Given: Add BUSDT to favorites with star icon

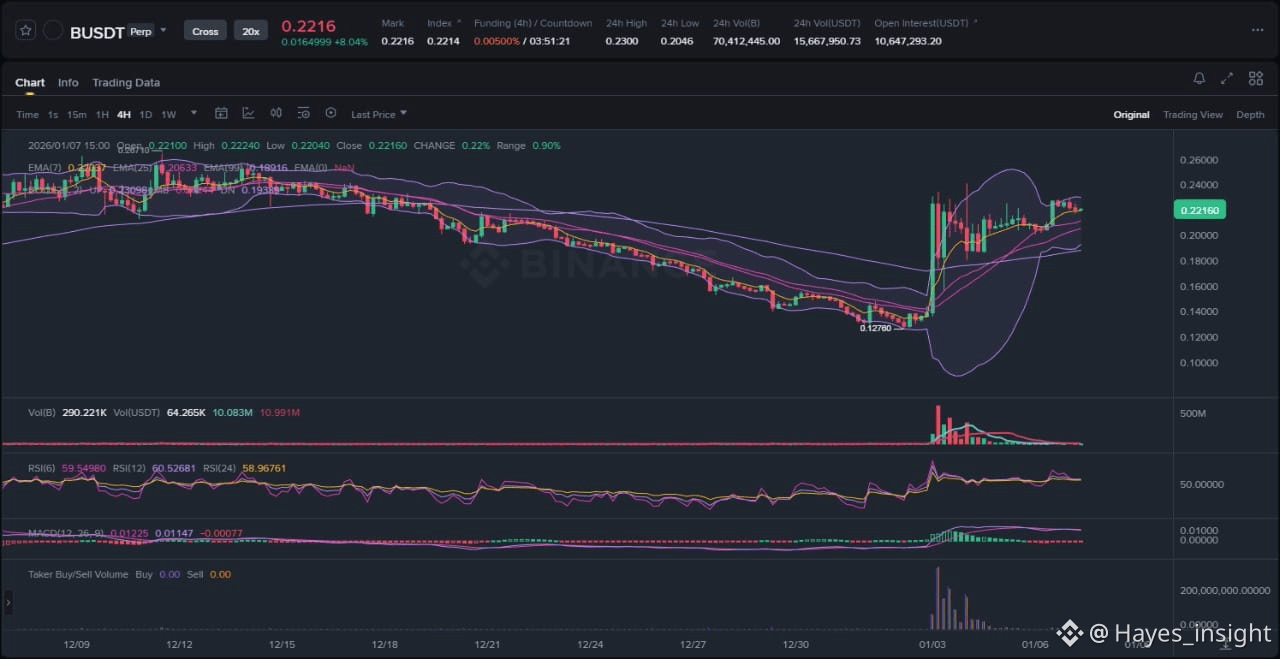Looking at the screenshot, I should (x=26, y=30).
